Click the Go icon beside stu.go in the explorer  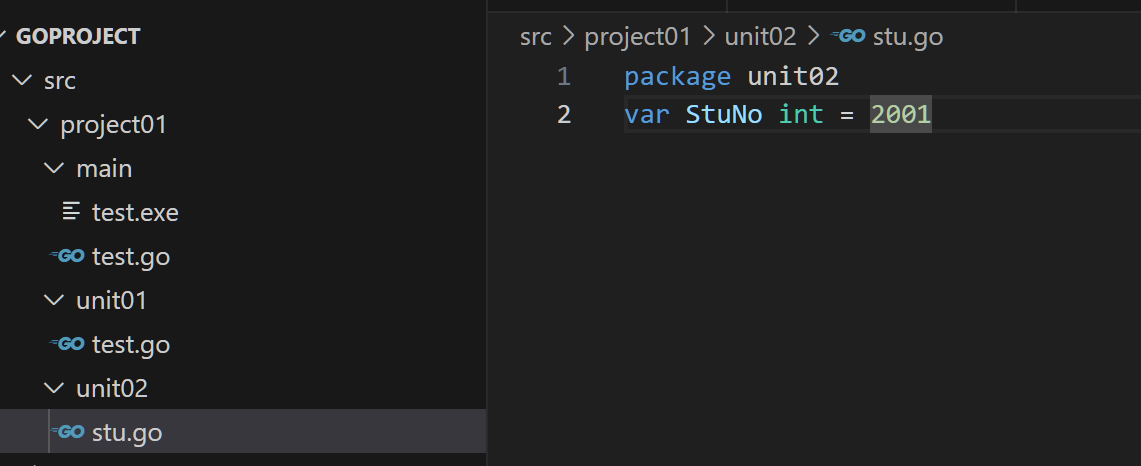(x=68, y=433)
